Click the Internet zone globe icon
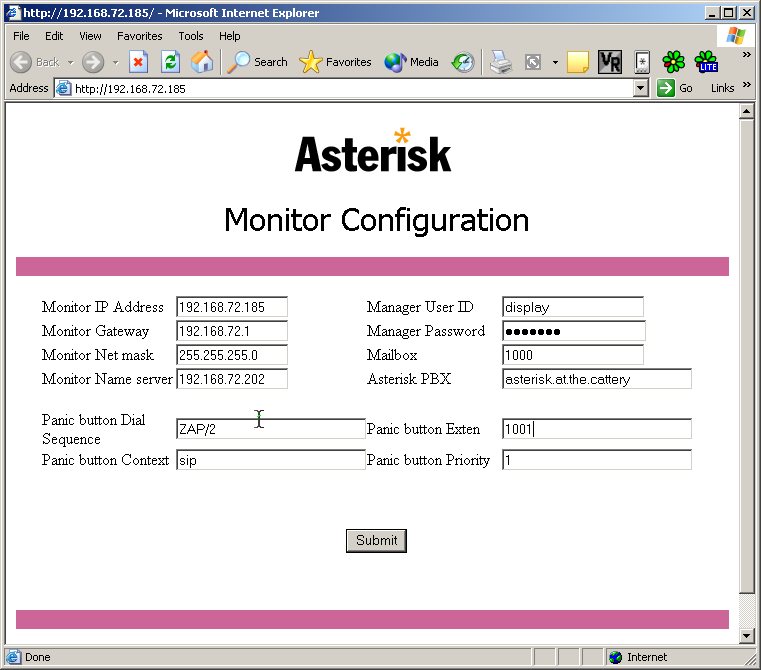This screenshot has height=670, width=761. 615,657
